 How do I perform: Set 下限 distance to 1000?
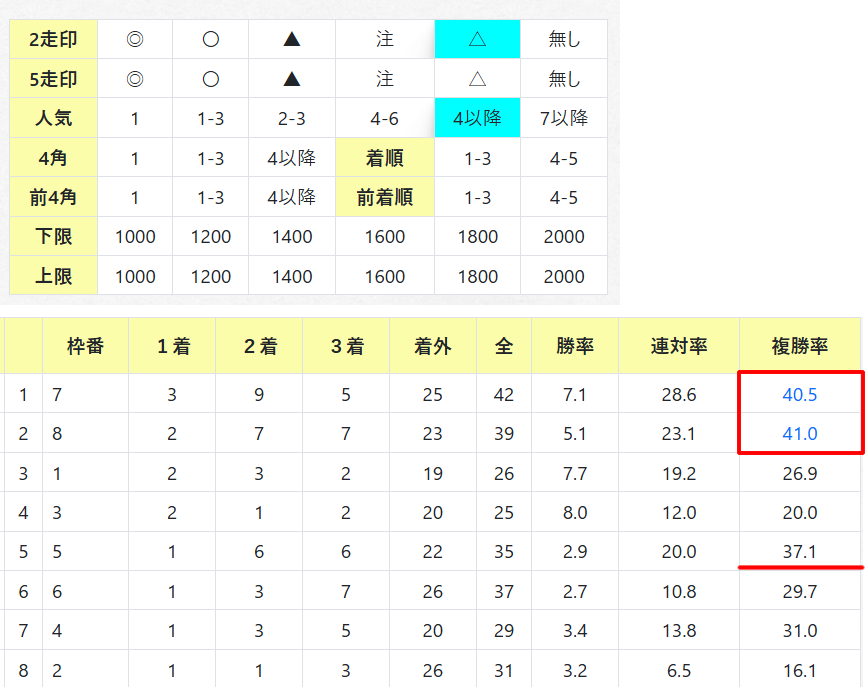pyautogui.click(x=135, y=237)
